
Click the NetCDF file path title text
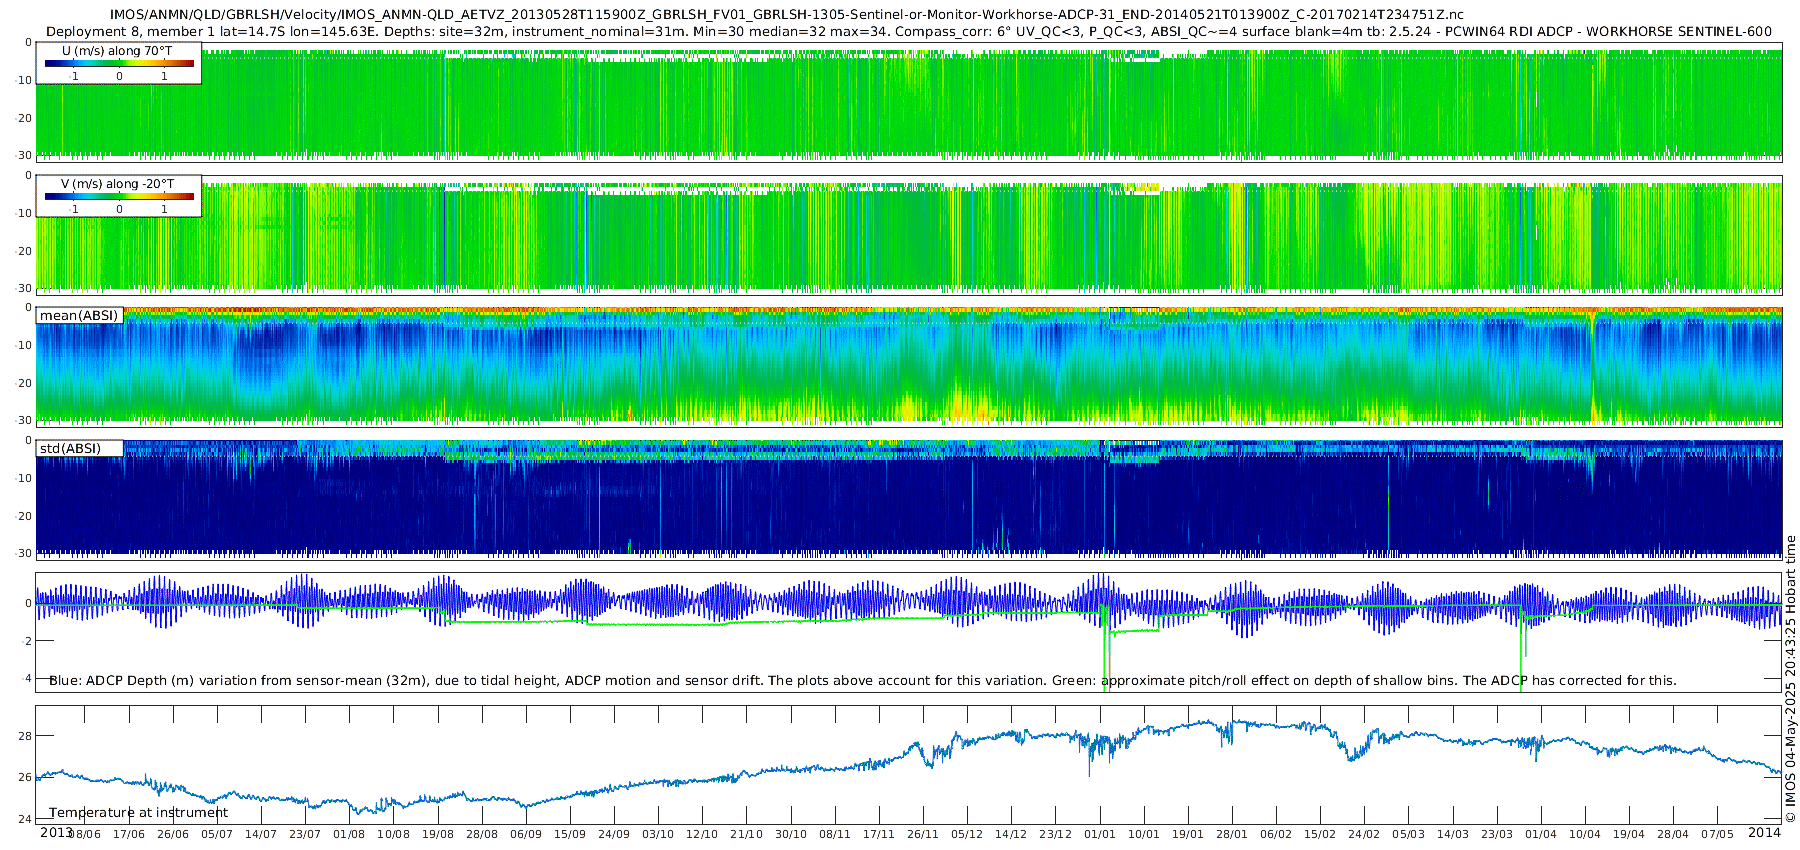pos(786,14)
